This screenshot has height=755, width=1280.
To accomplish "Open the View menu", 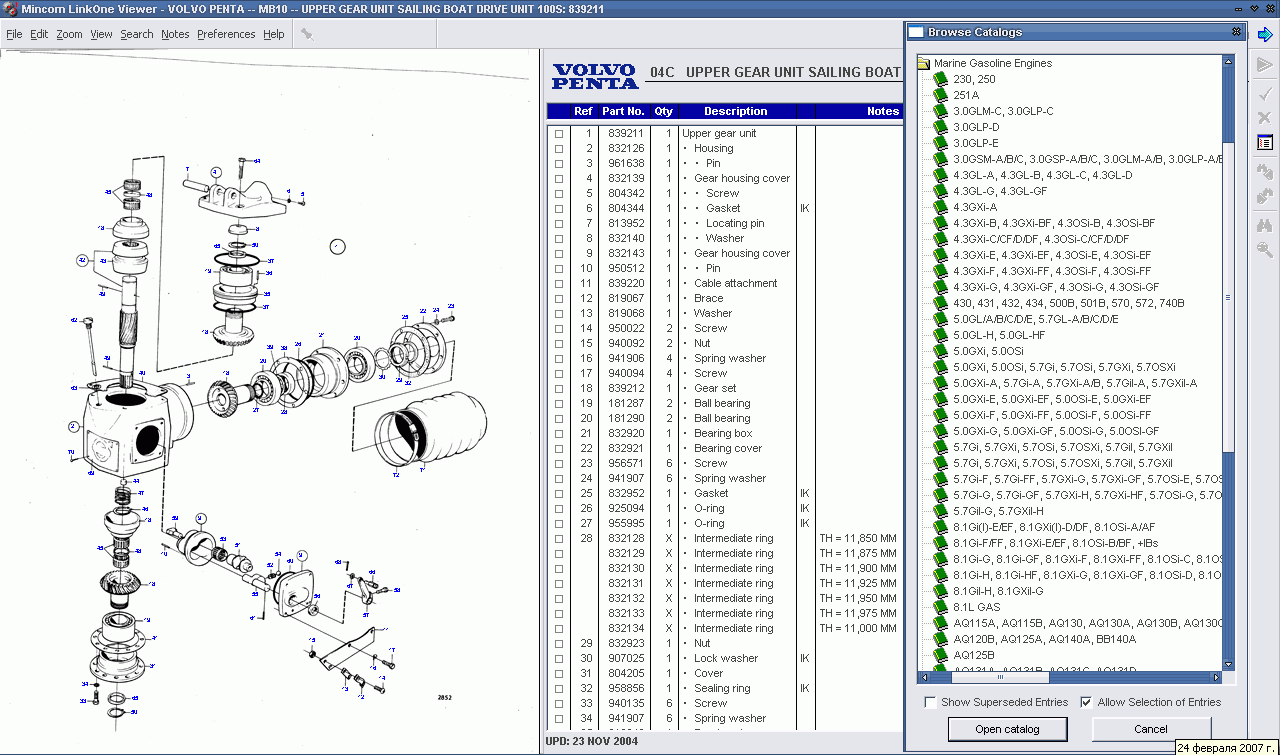I will point(101,34).
